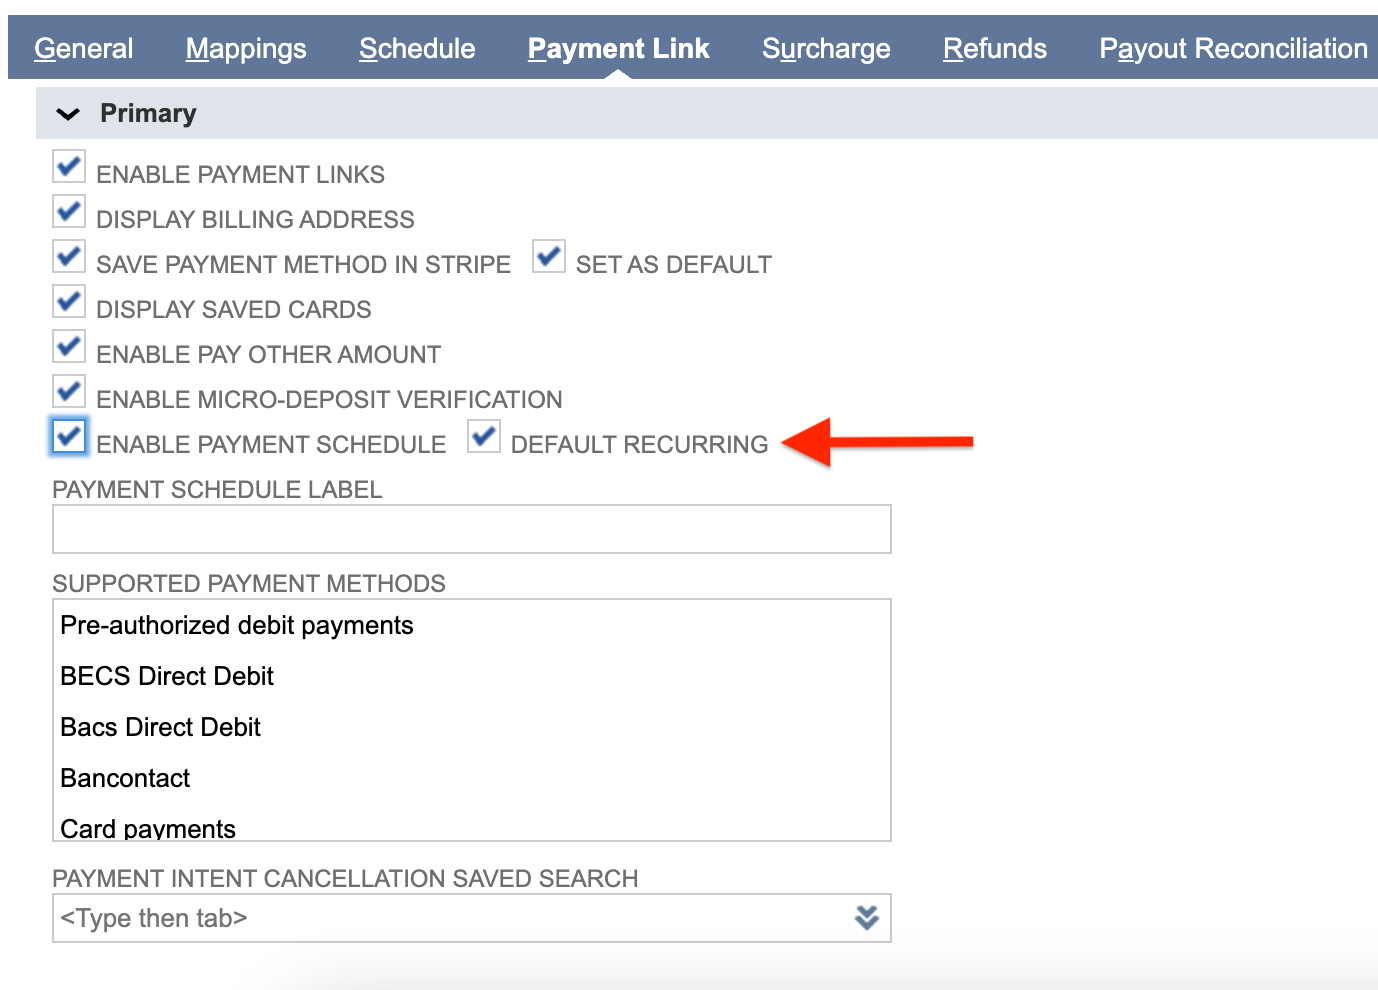
Task: Select the Schedule tab
Action: coord(416,47)
